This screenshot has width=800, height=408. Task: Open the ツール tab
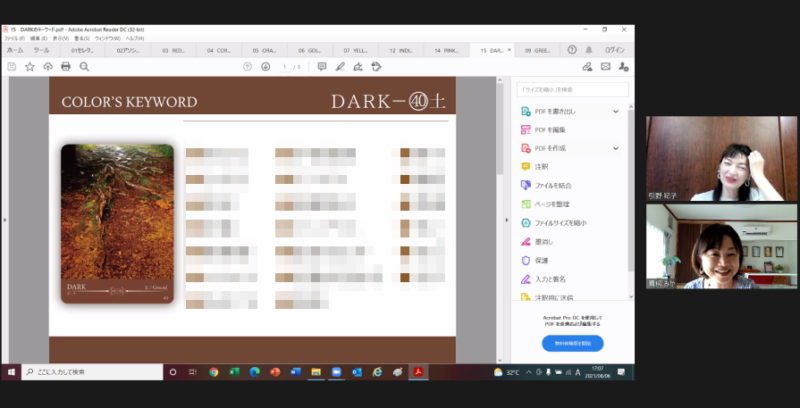42,49
